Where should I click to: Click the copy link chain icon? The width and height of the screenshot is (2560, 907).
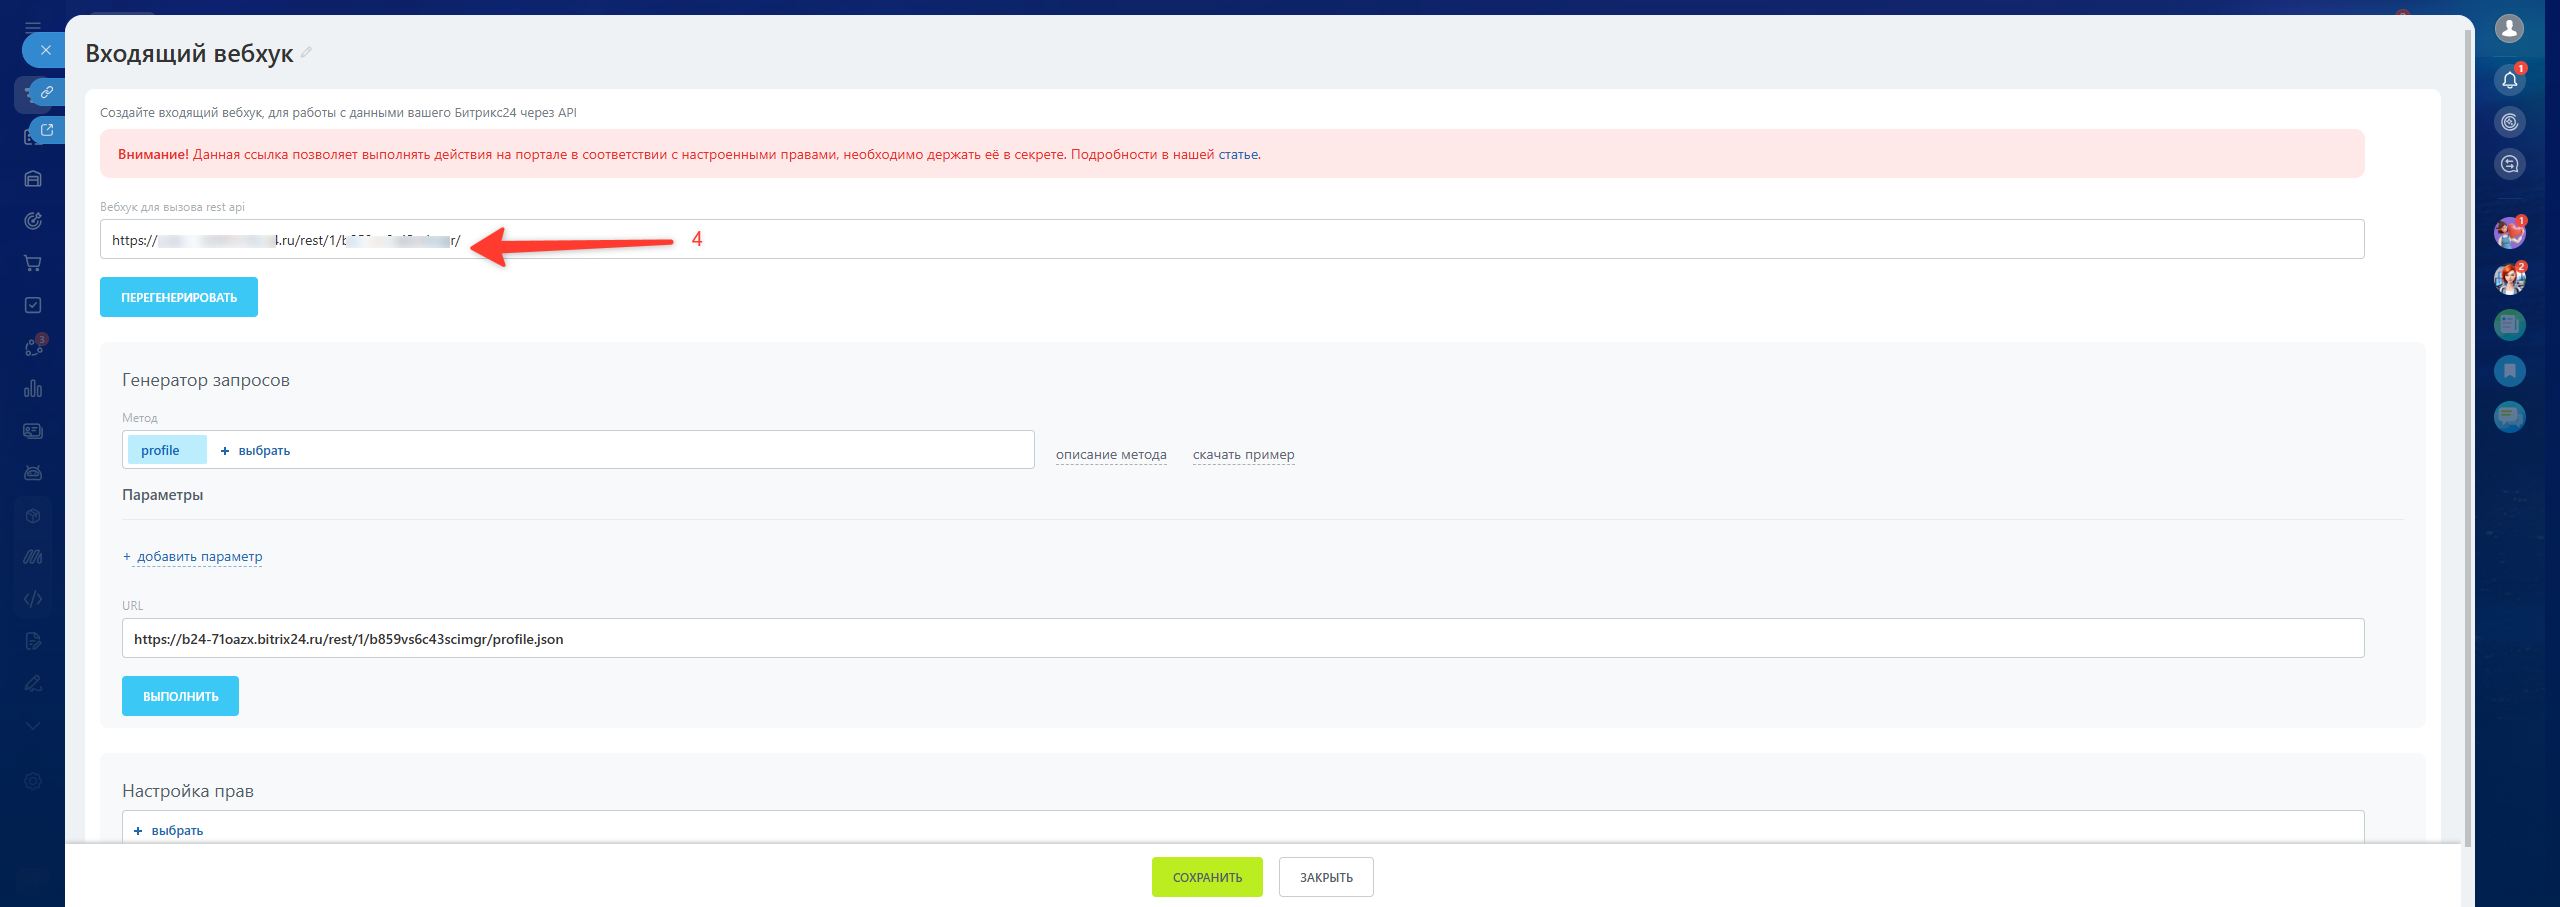click(x=46, y=92)
